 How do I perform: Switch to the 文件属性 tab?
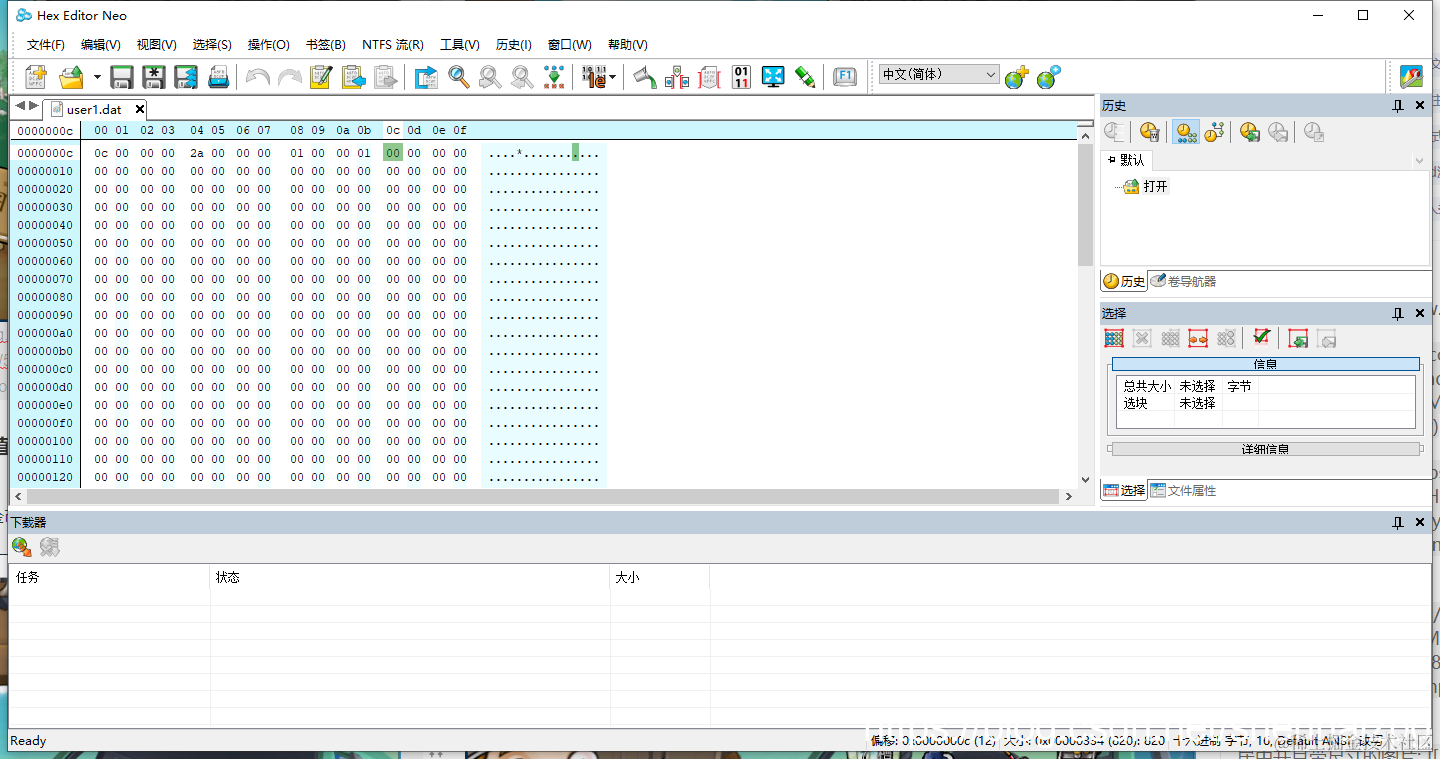(x=1183, y=491)
